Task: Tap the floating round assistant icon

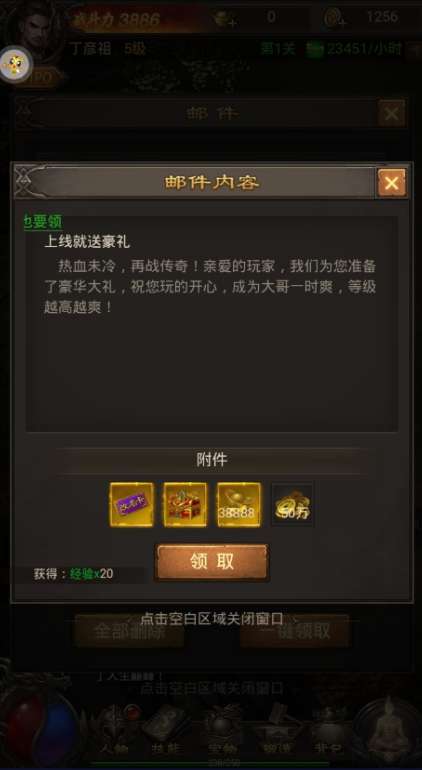Action: [x=16, y=64]
